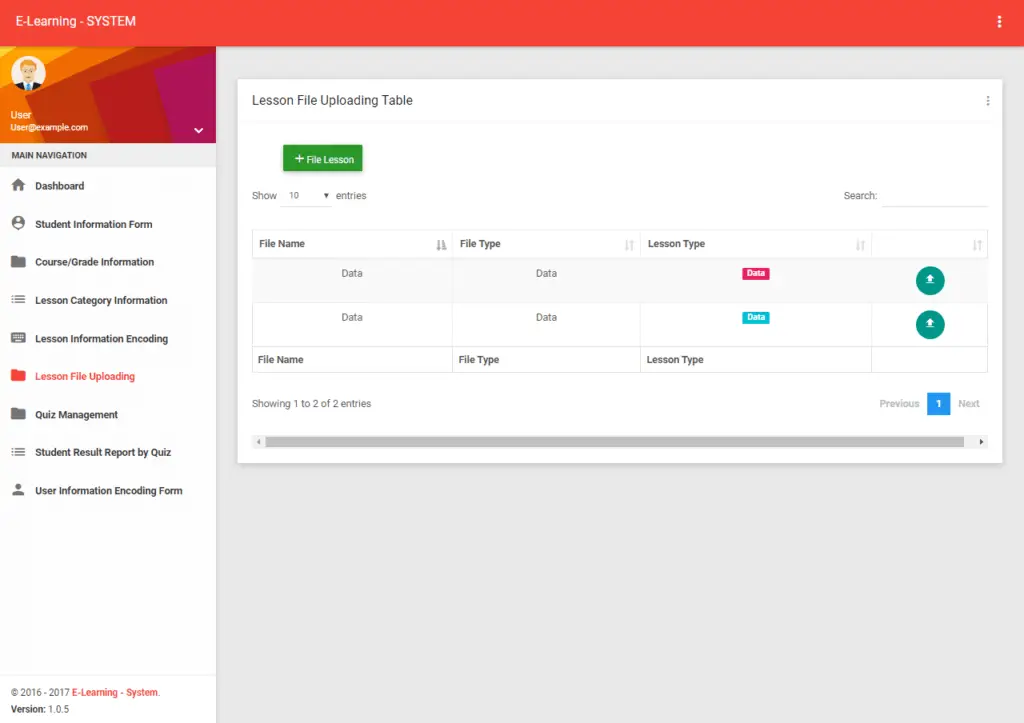The image size is (1024, 723).
Task: Open the Course/Grade Information folder icon
Action: point(18,261)
